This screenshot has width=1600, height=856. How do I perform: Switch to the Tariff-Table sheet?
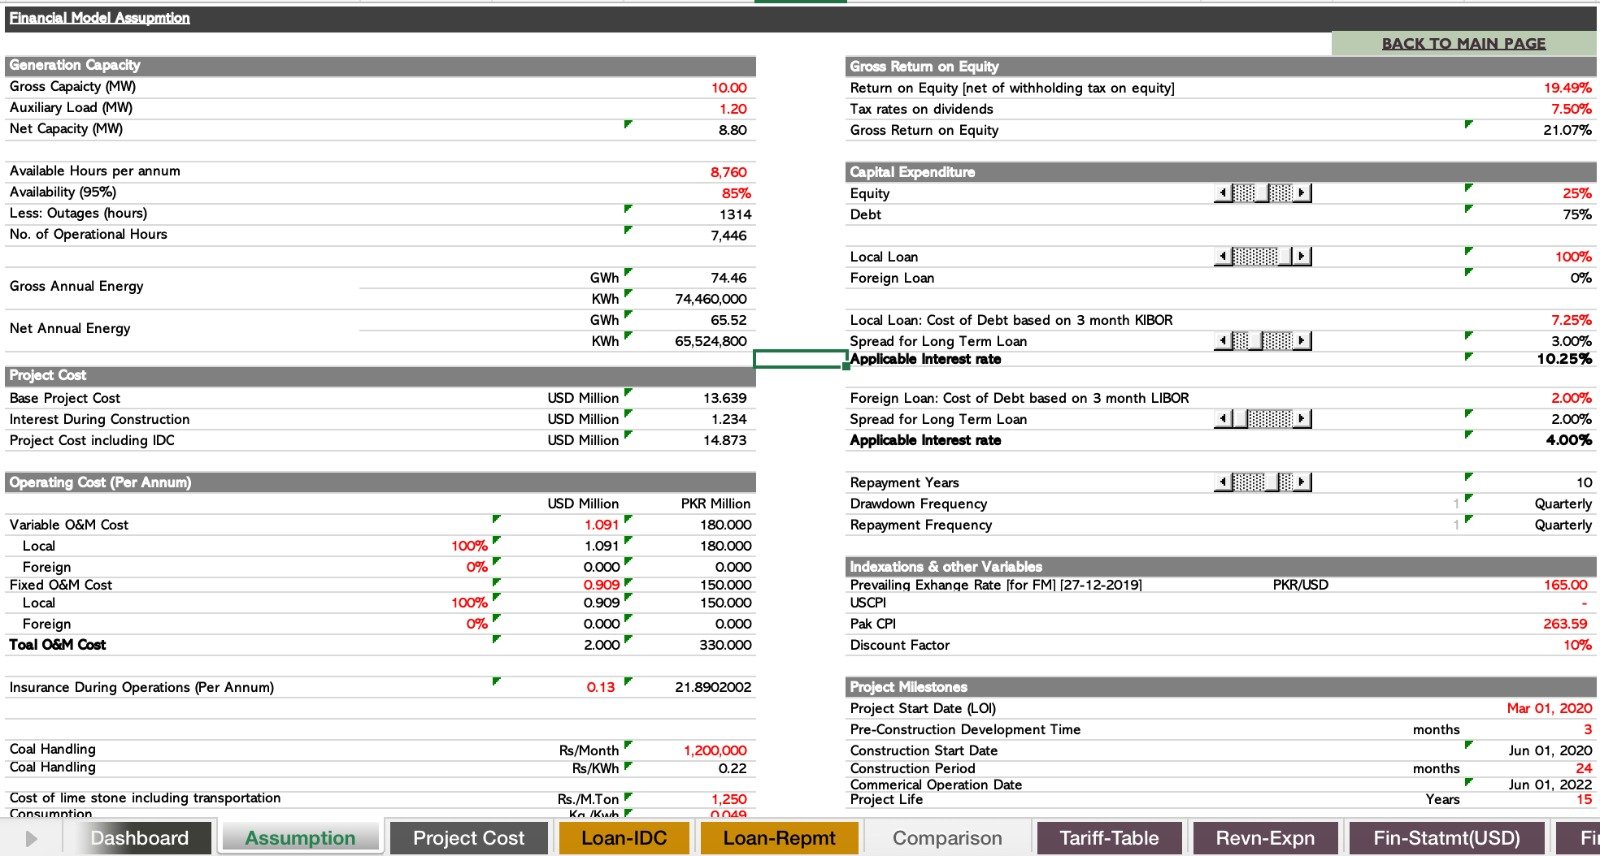1109,838
